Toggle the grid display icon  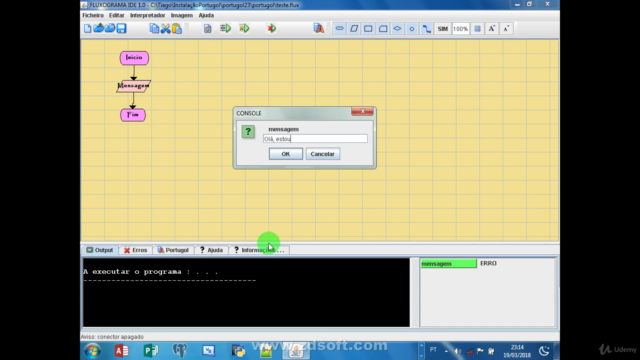click(x=477, y=29)
